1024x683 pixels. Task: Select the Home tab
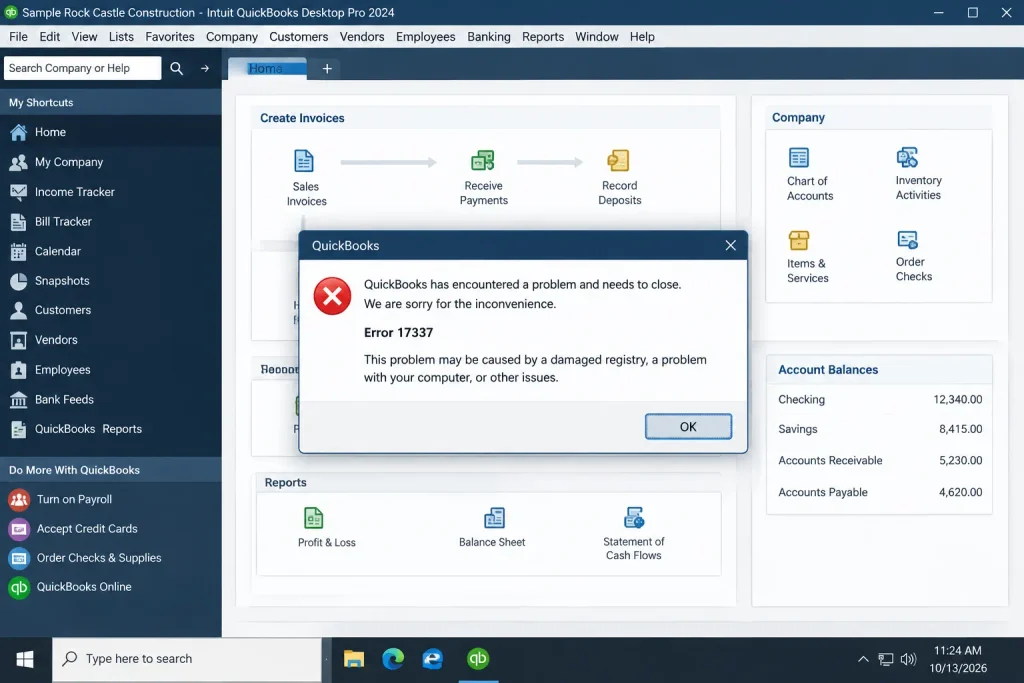click(266, 68)
